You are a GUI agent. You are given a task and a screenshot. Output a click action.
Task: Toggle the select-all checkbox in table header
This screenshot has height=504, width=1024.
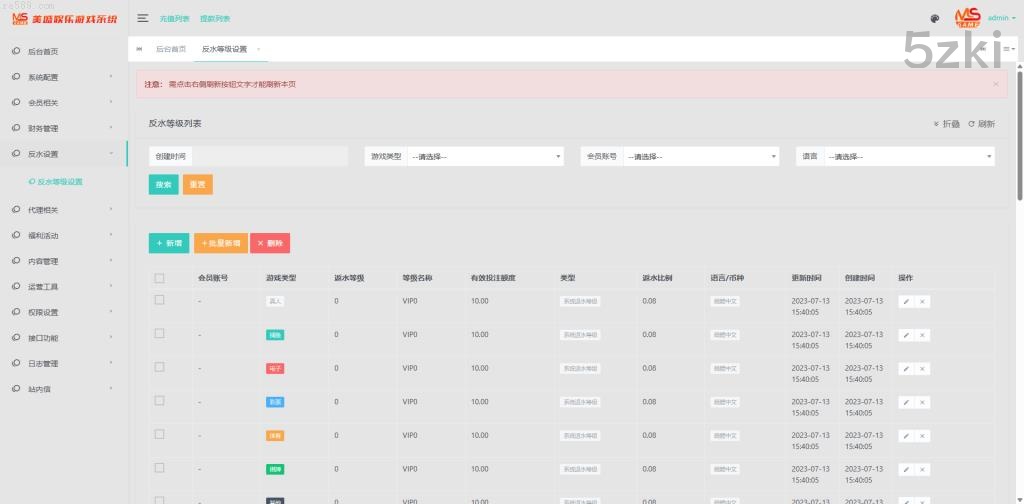click(159, 278)
